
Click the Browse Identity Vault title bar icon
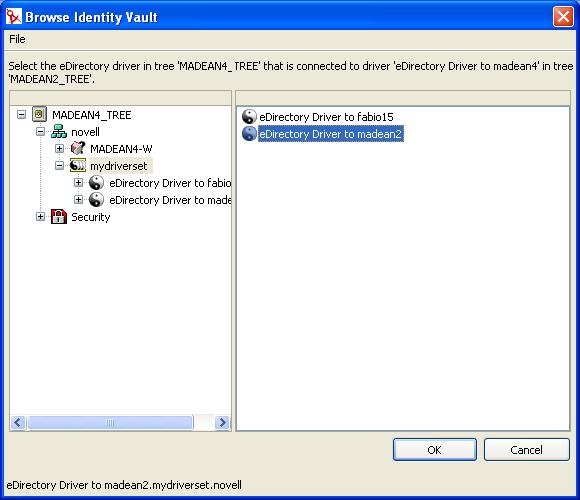(14, 17)
